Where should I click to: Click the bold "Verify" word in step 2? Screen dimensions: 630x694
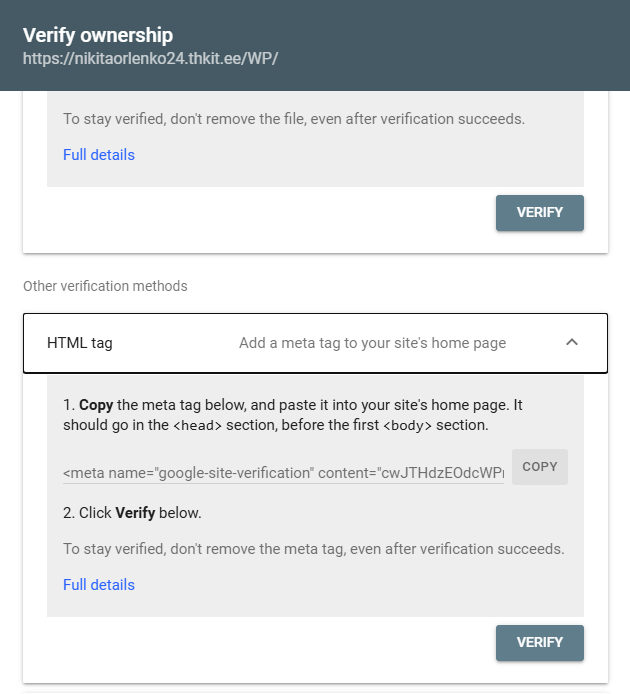135,513
